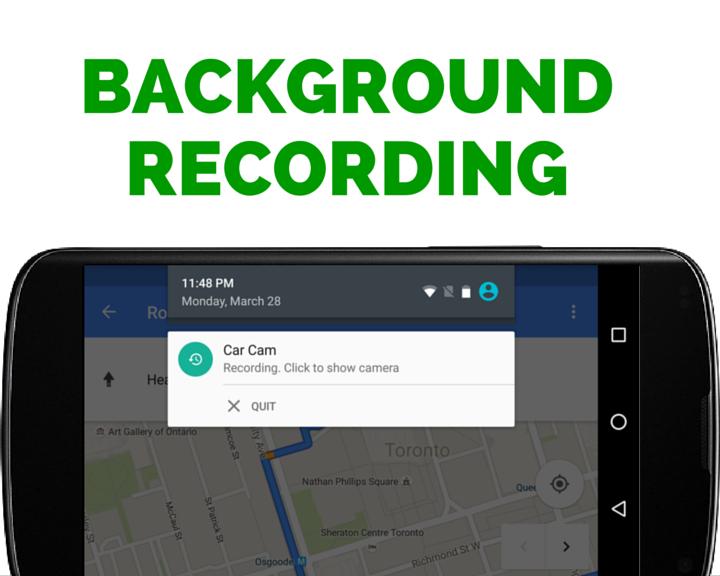
Task: Click the X icon beside QUIT
Action: point(234,406)
